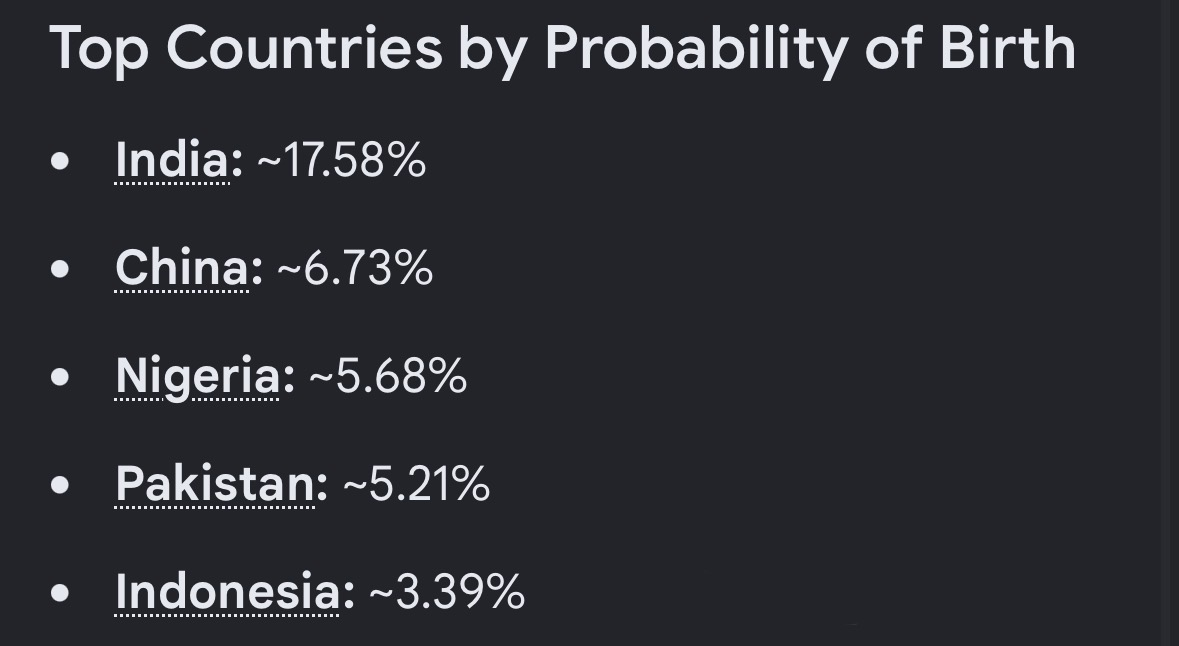
Task: Select the ~5.68% percentage value
Action: pos(388,376)
